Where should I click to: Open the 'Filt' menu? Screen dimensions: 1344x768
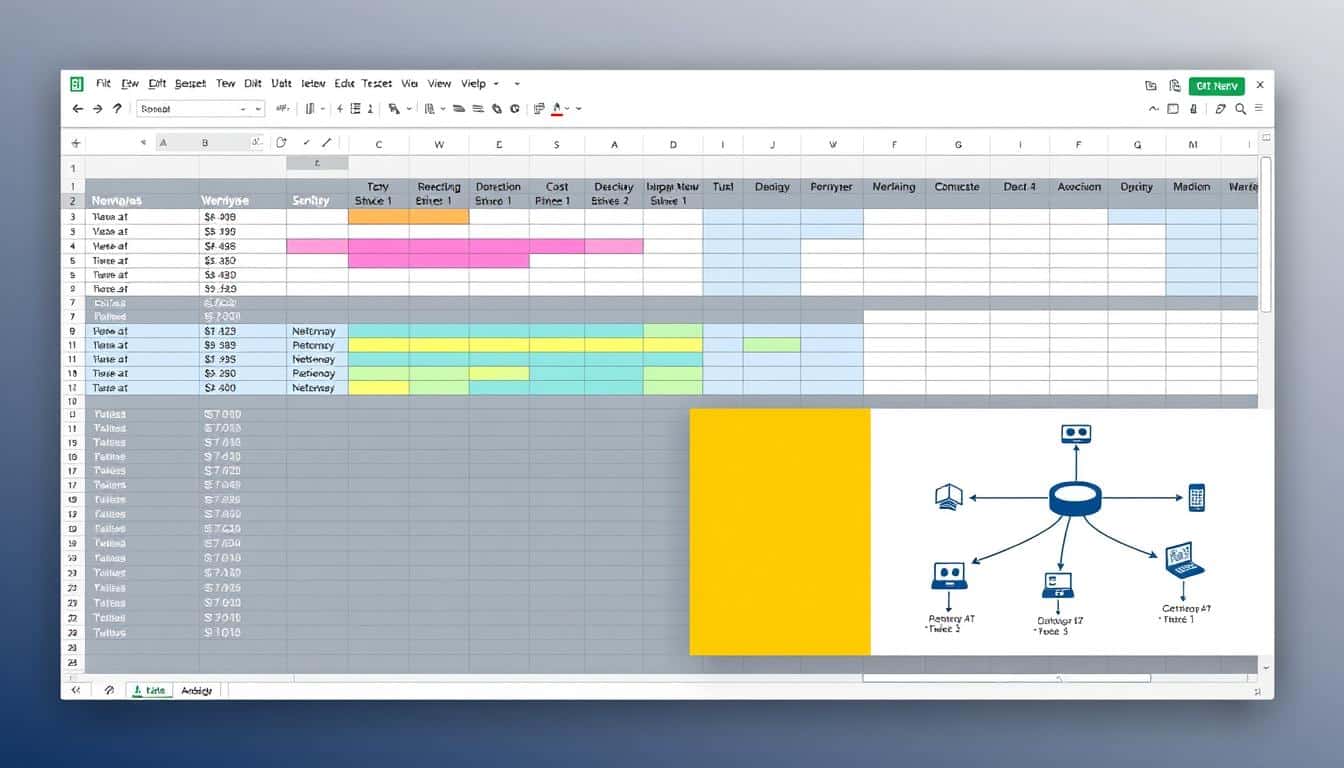(x=103, y=85)
